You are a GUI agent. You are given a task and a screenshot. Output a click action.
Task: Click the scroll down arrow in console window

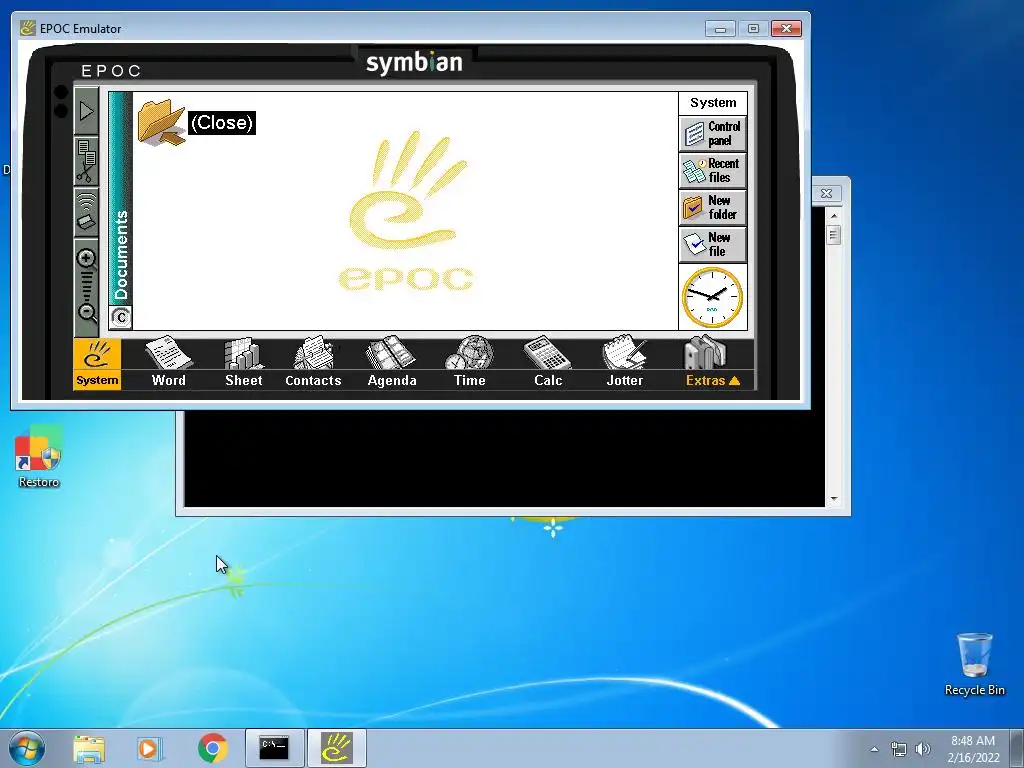(x=833, y=499)
